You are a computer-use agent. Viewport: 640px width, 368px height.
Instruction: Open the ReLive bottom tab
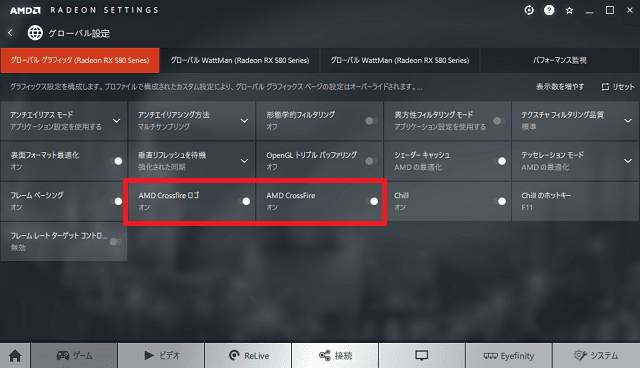click(249, 356)
